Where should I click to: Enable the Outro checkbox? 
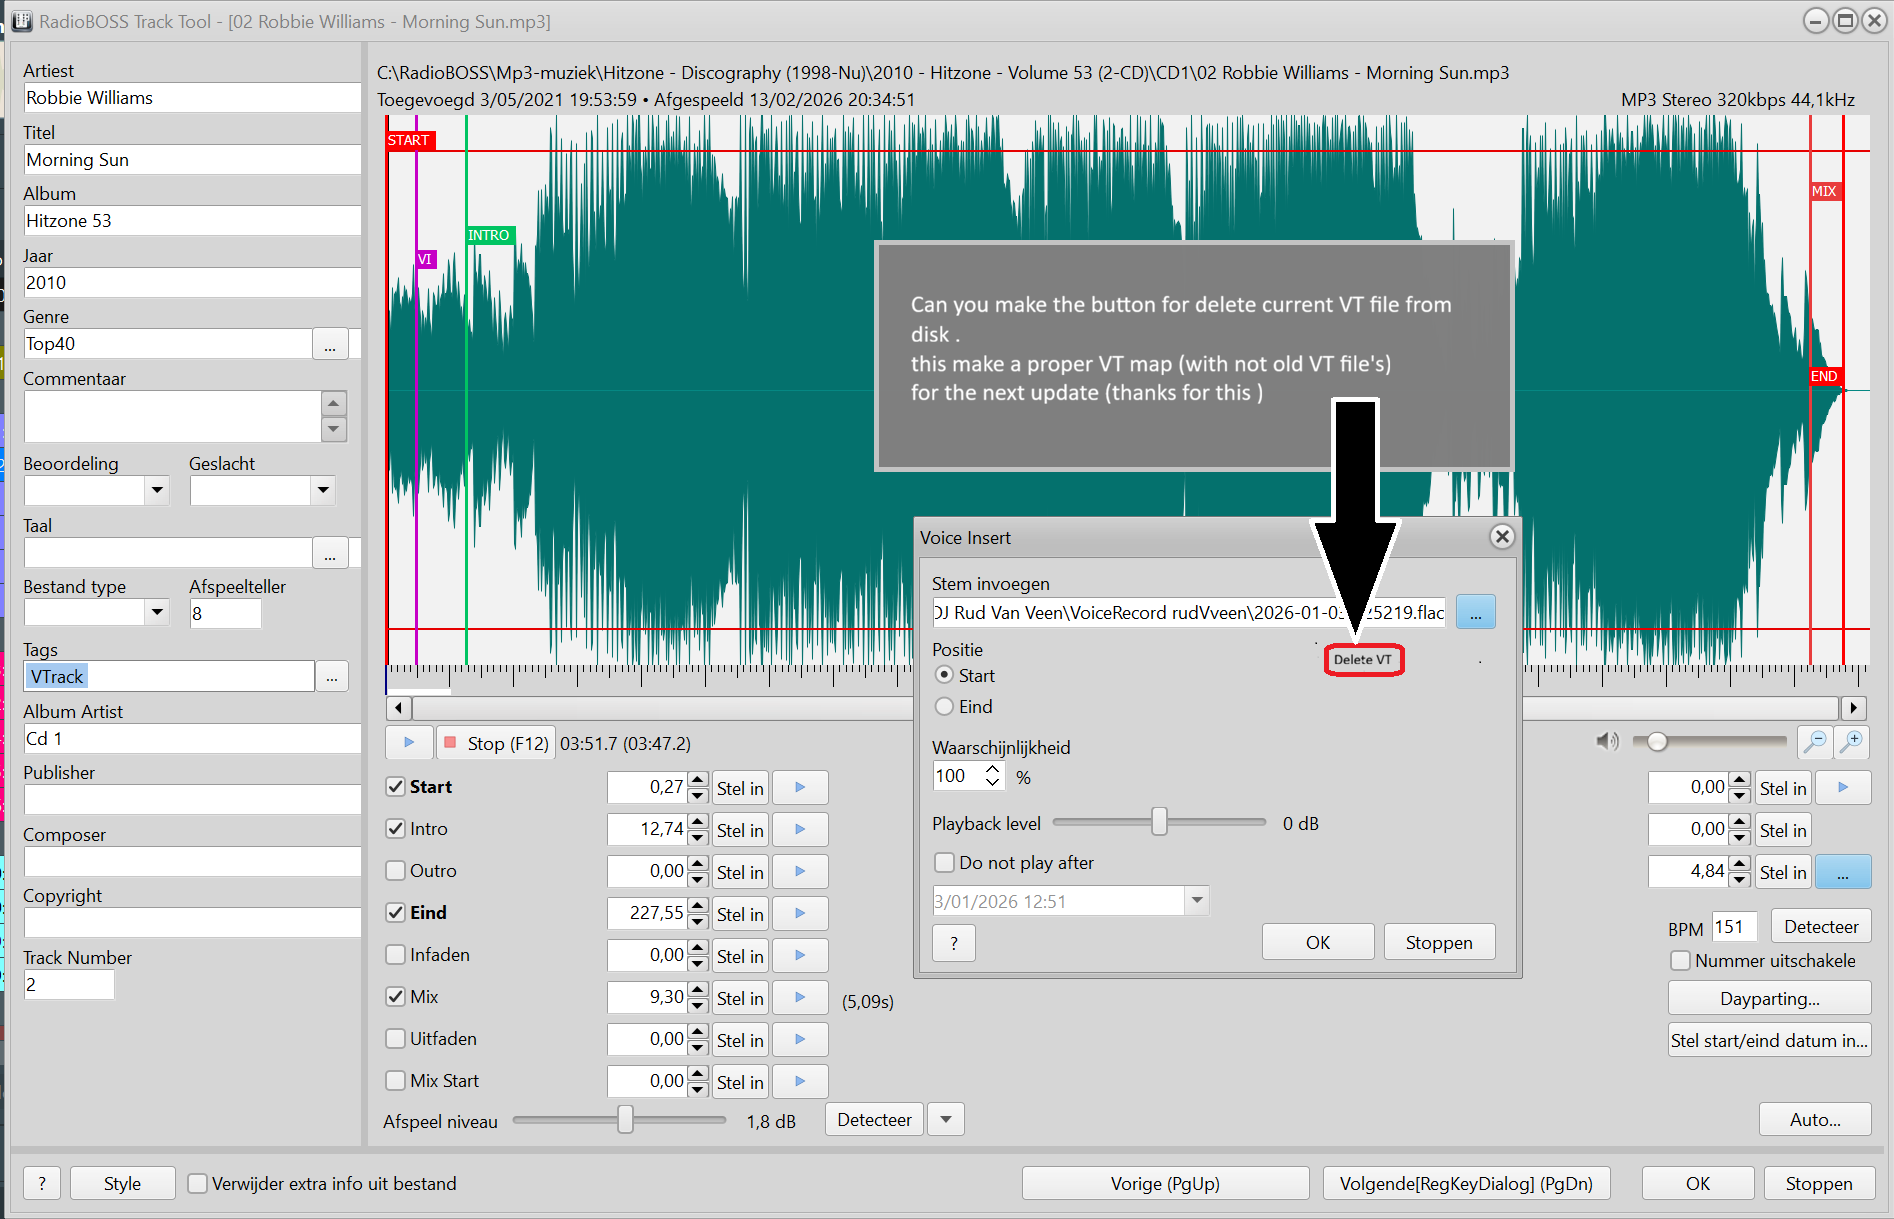(396, 871)
